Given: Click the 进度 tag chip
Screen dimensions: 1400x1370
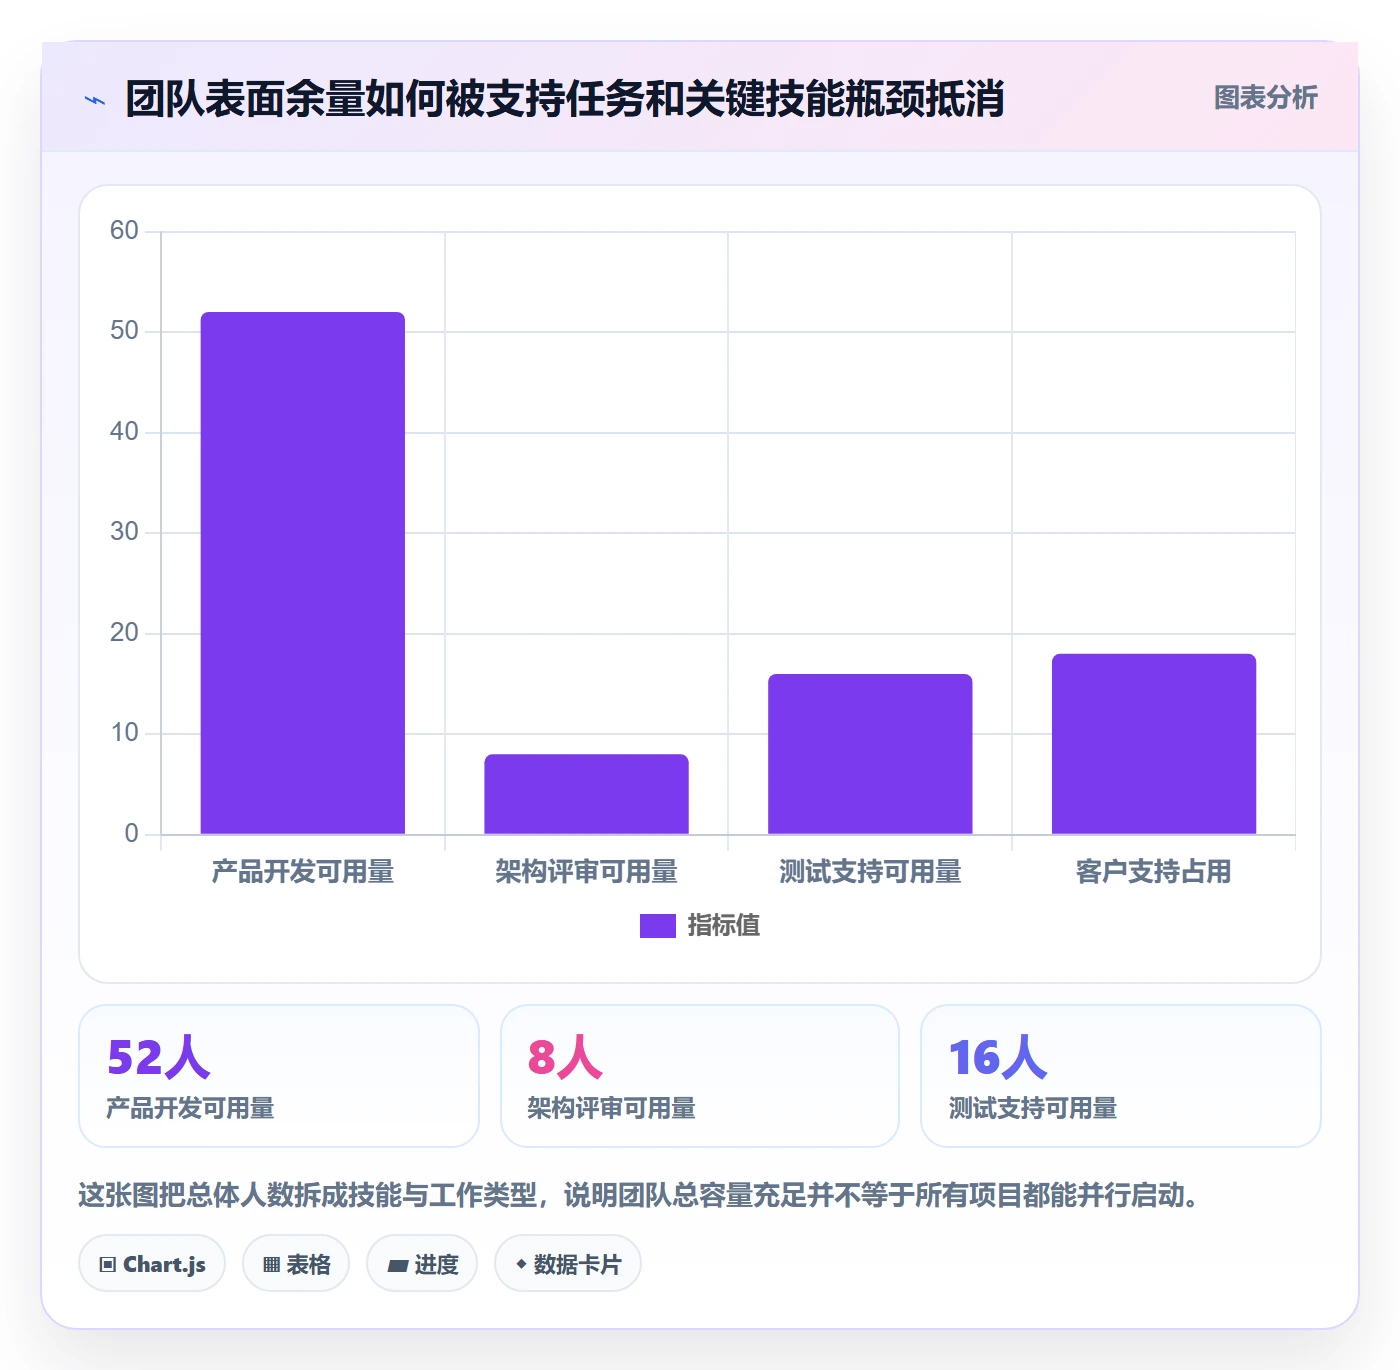Looking at the screenshot, I should click(422, 1264).
